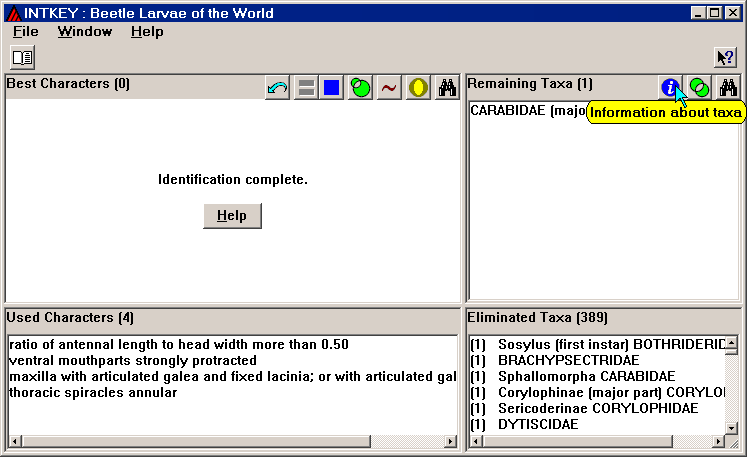Click the context help arrow icon
Image resolution: width=747 pixels, height=457 pixels.
tap(725, 57)
